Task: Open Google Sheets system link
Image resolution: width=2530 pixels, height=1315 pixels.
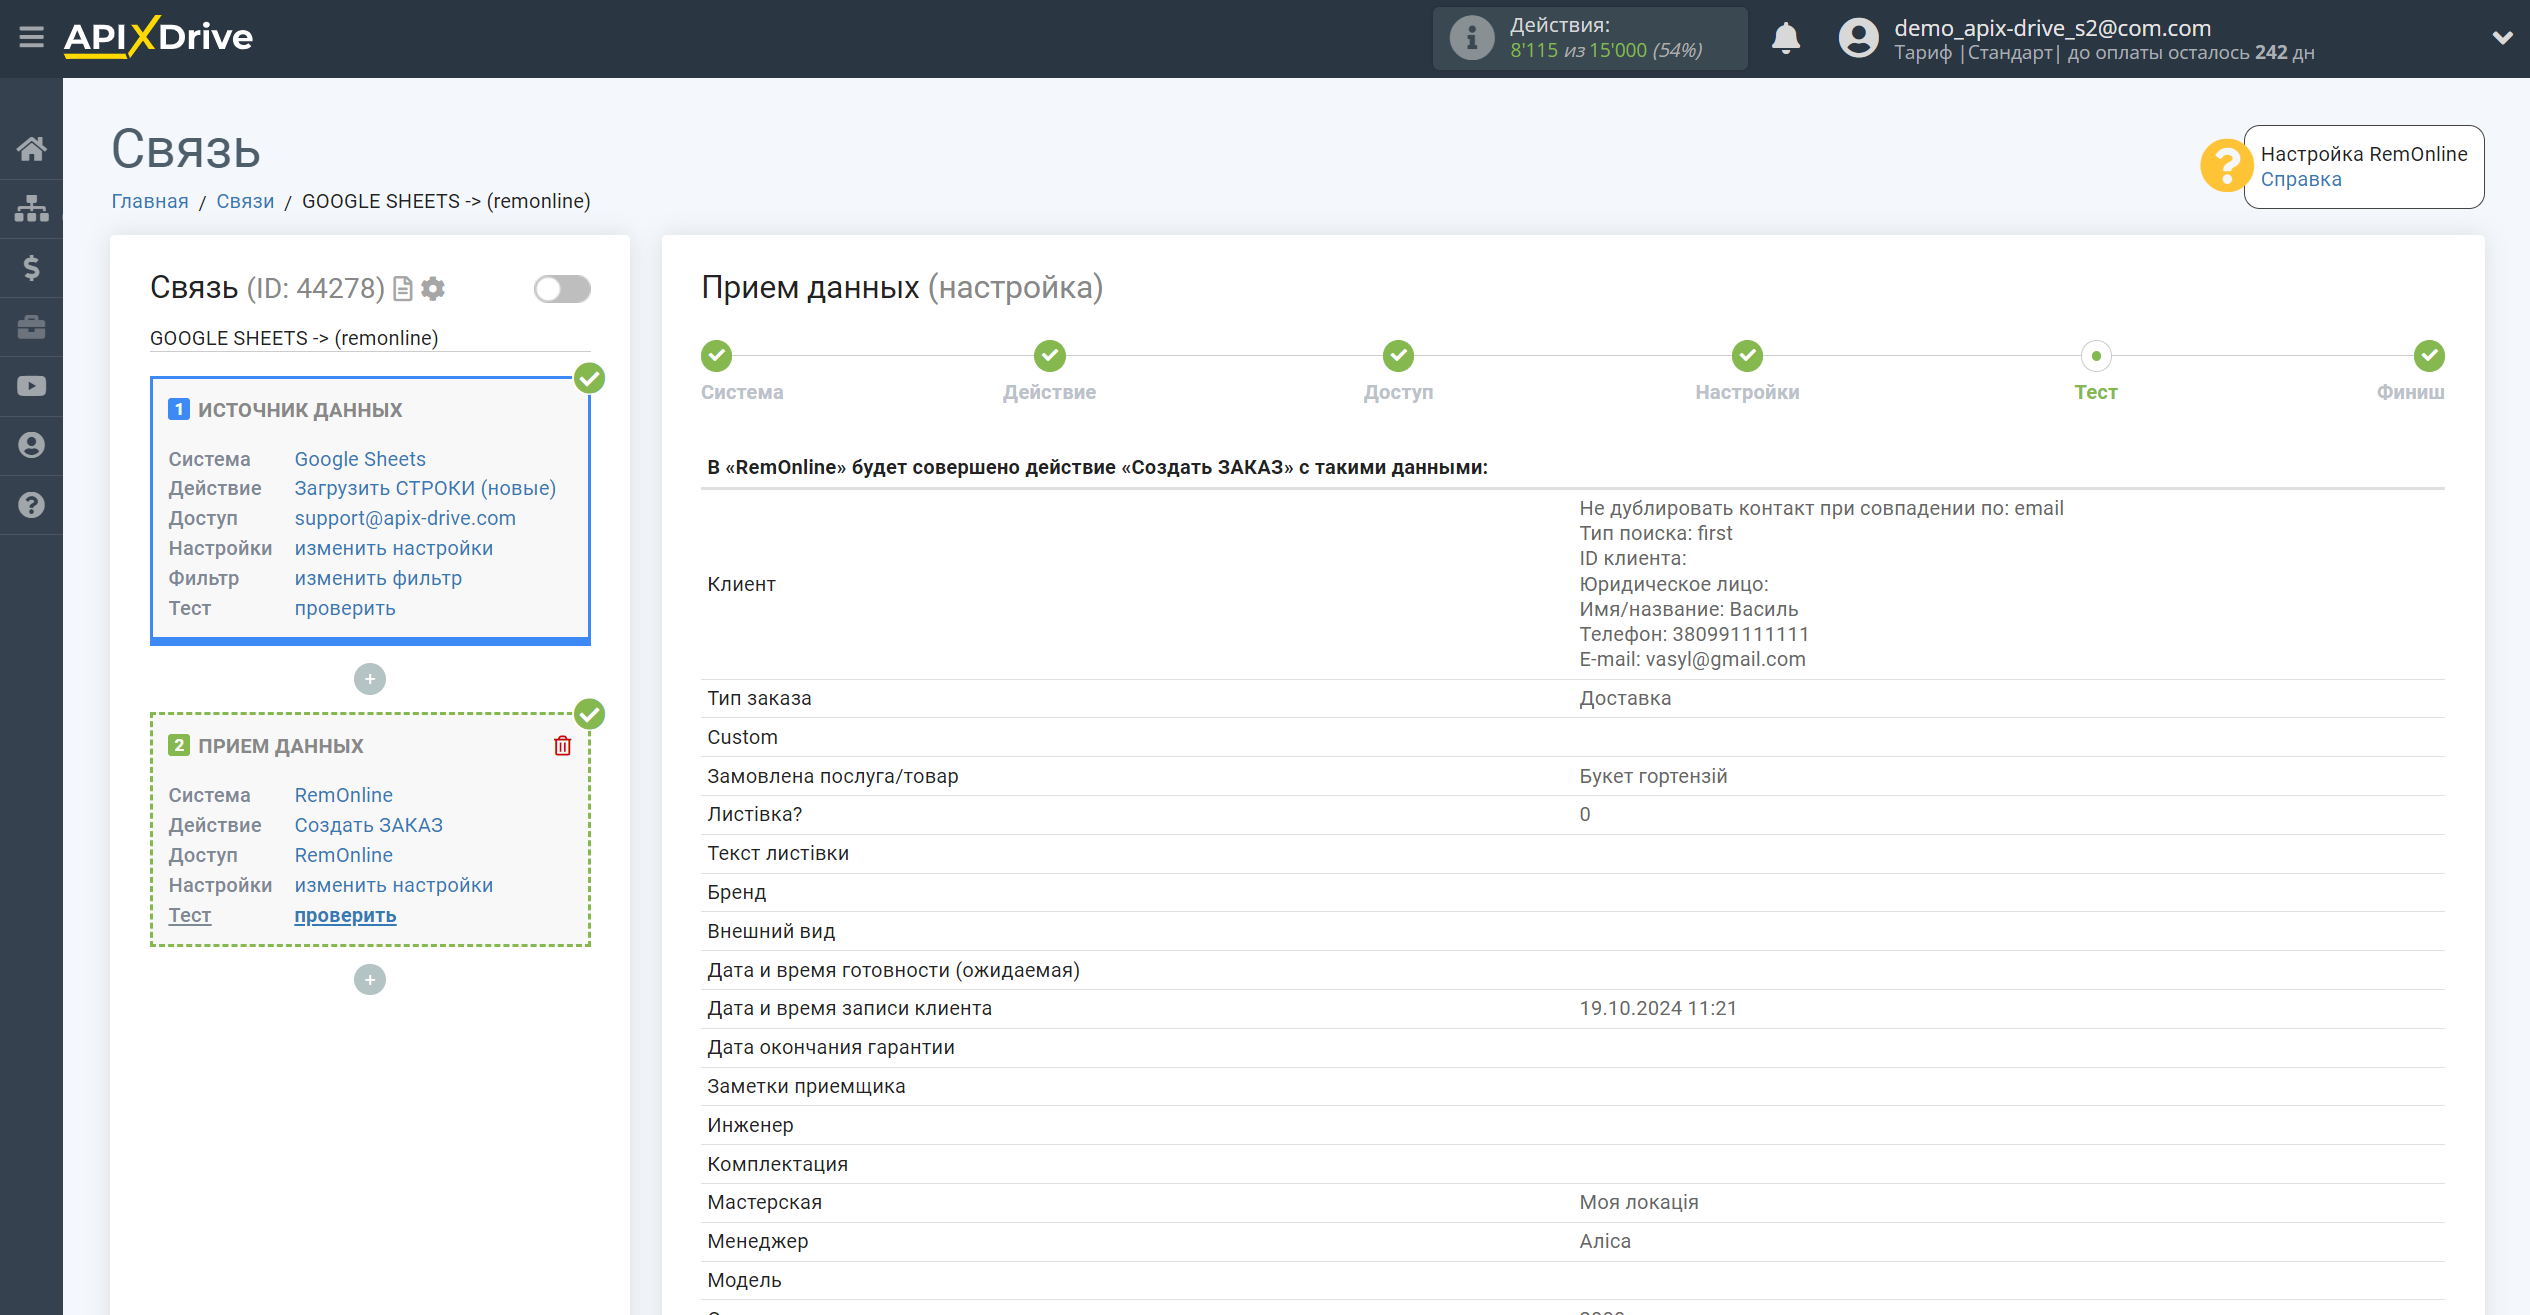Action: point(360,459)
